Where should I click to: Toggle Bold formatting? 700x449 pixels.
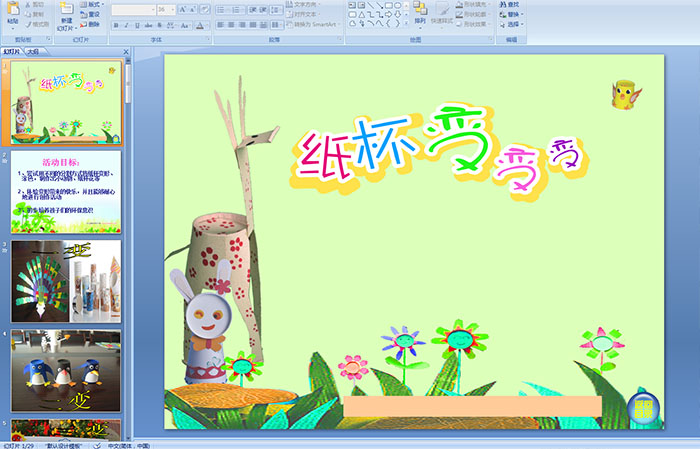click(116, 25)
